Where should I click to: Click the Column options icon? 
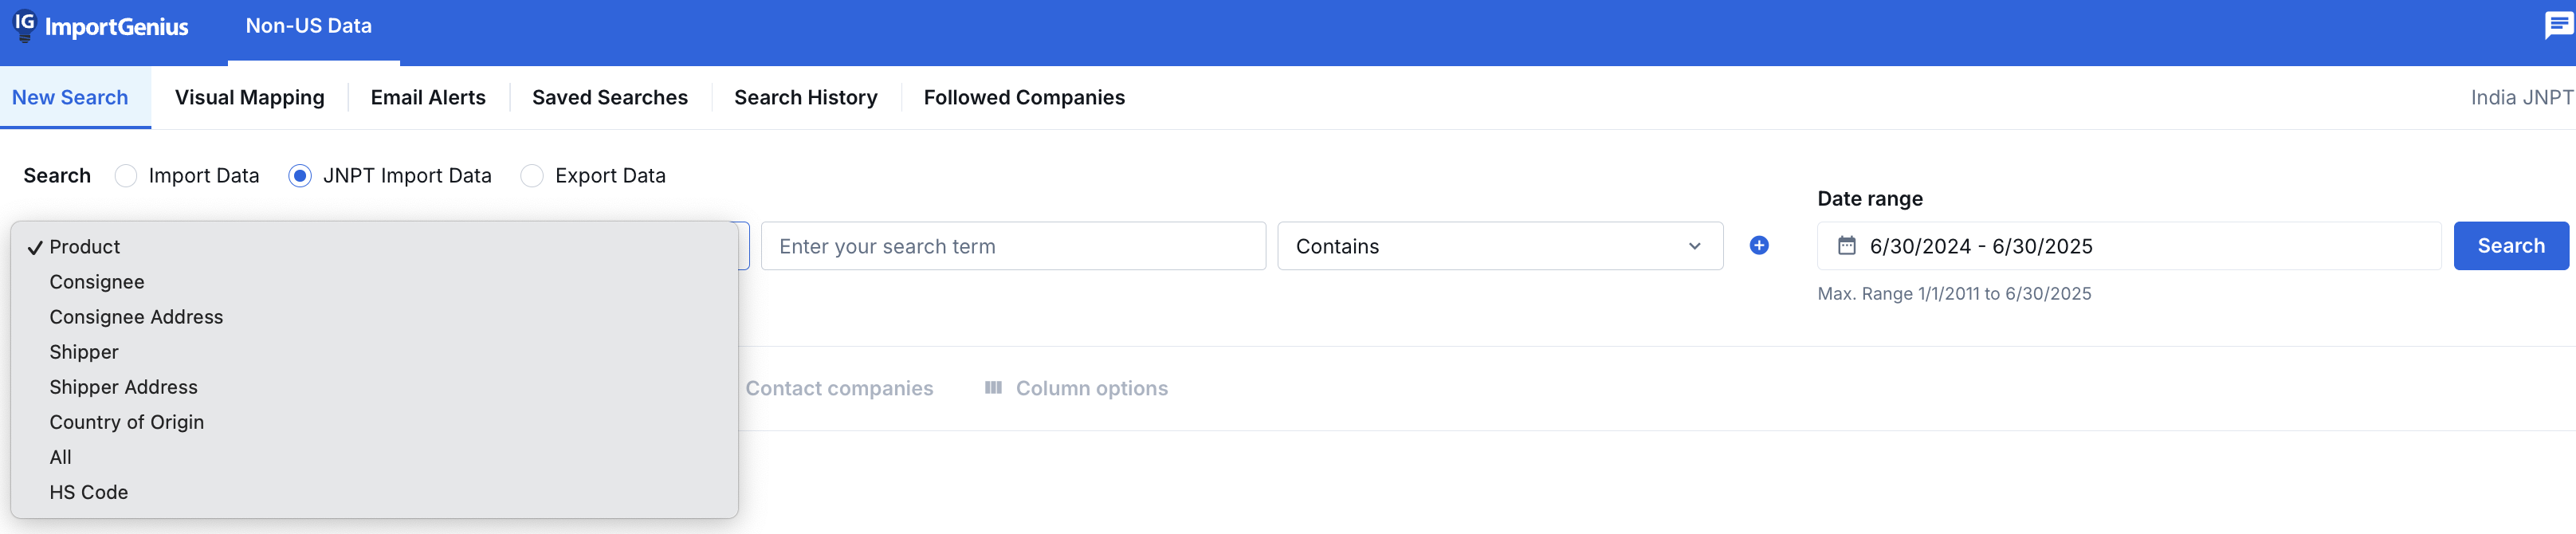click(993, 388)
